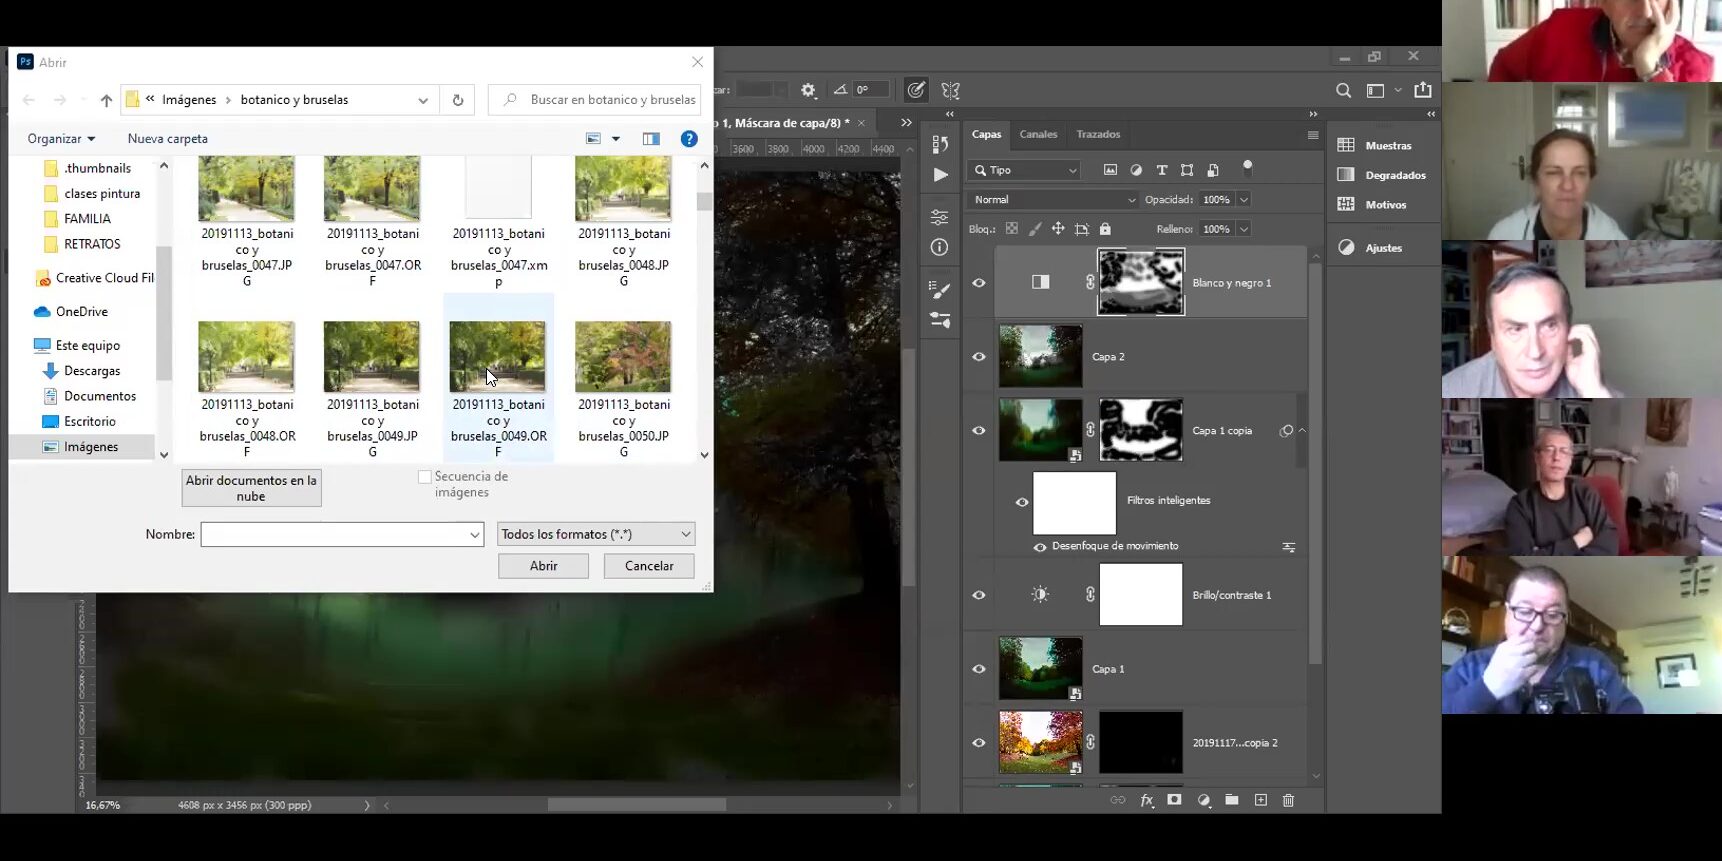
Task: Select the Capas tab
Action: point(986,134)
